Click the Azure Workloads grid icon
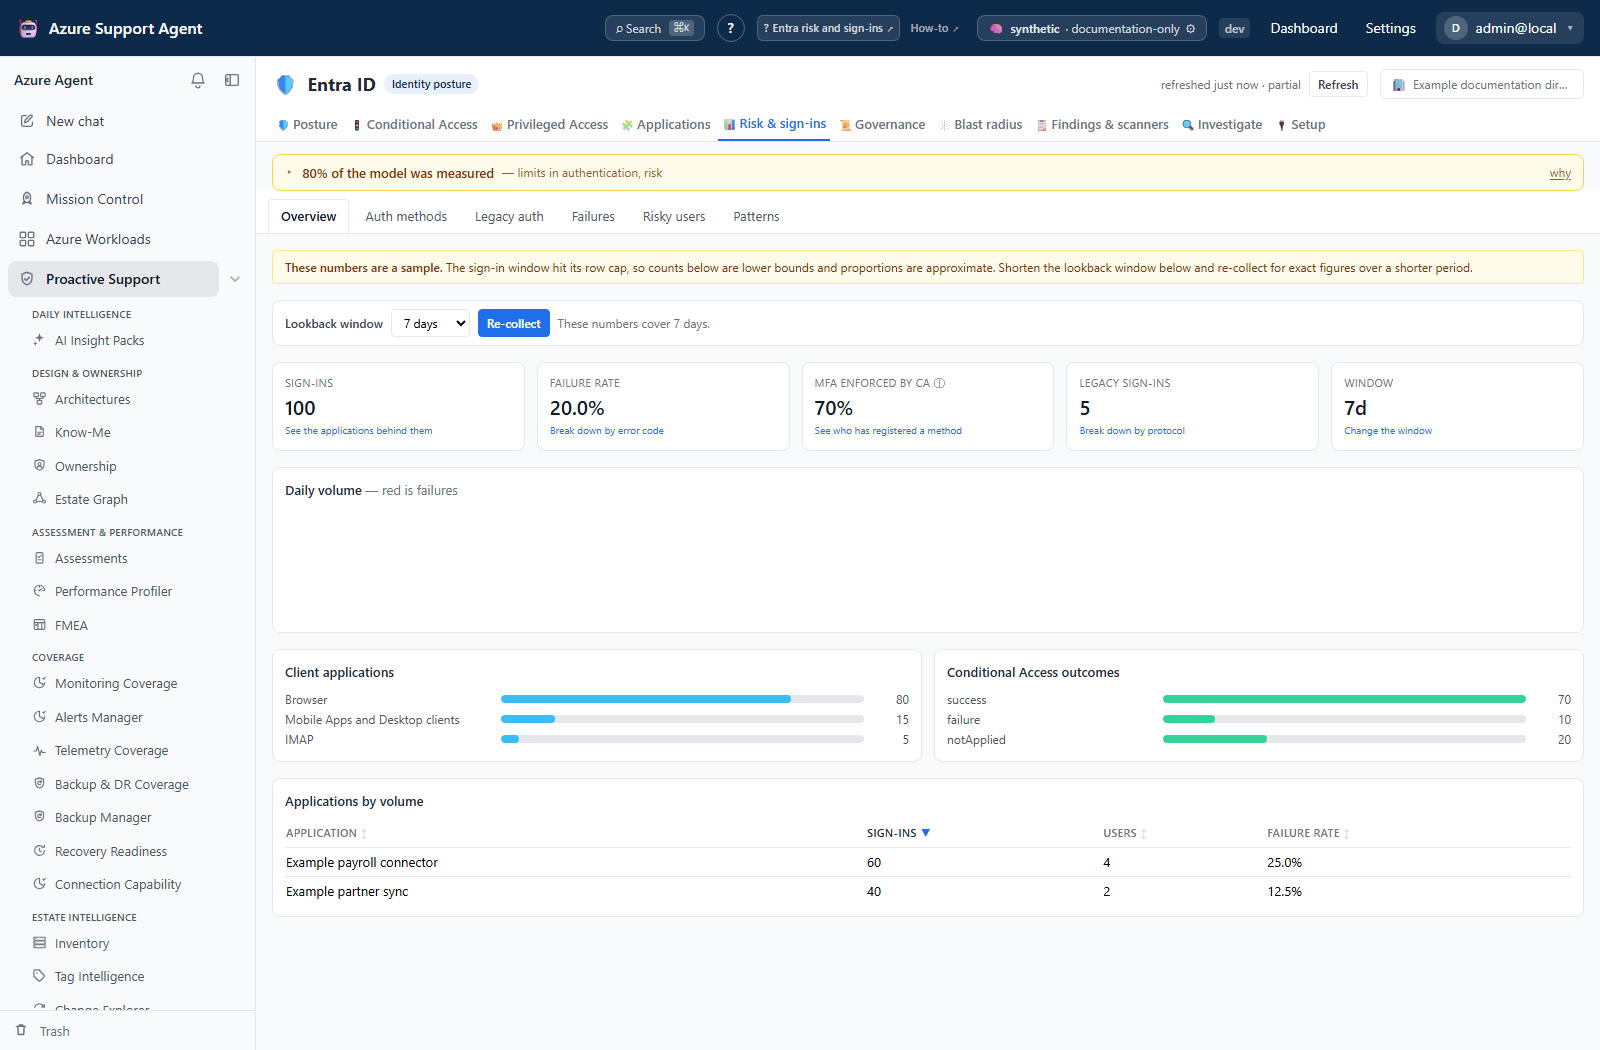Viewport: 1600px width, 1050px height. click(x=27, y=239)
